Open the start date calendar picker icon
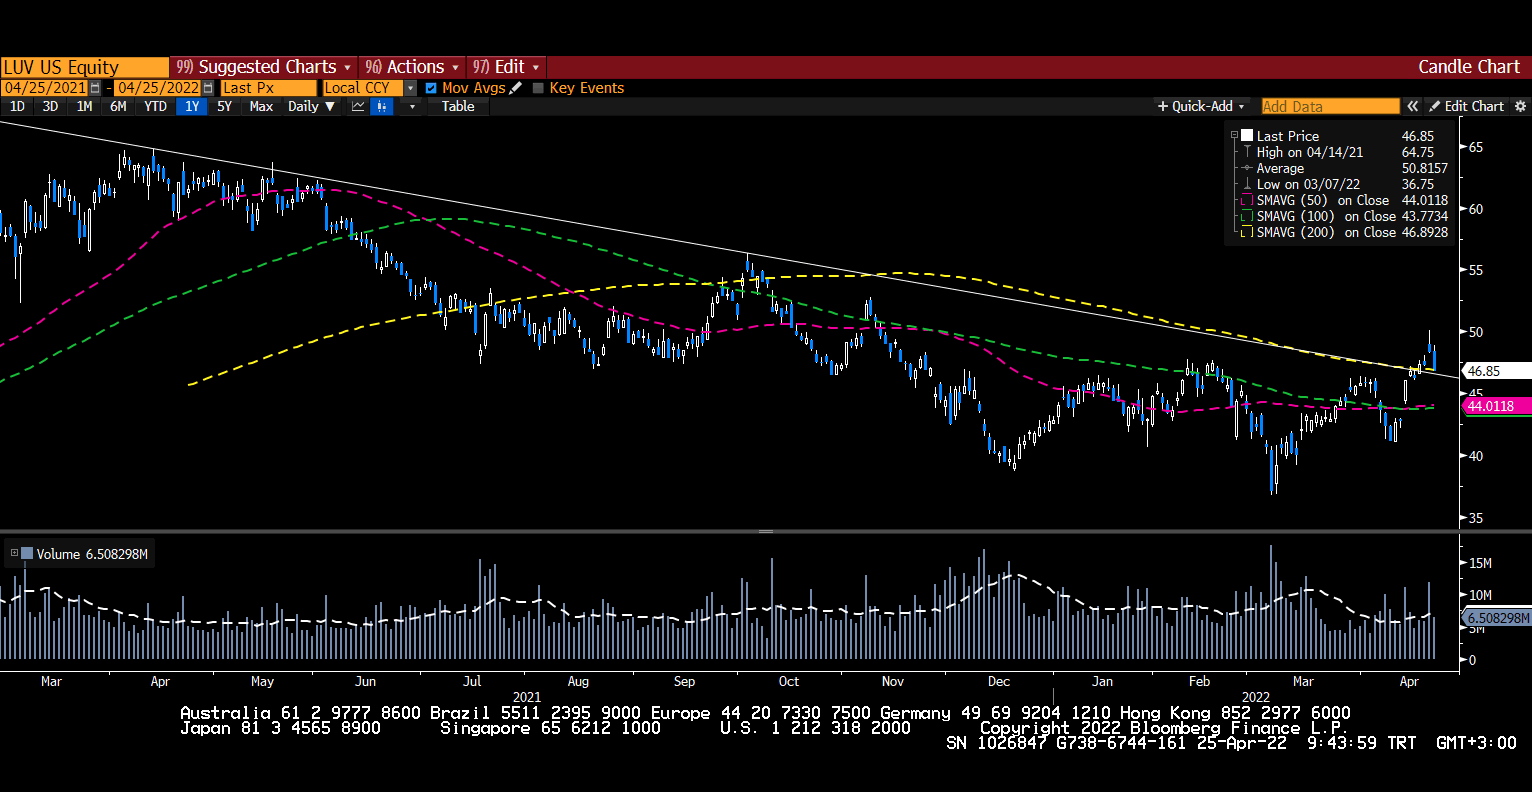This screenshot has height=792, width=1532. [x=95, y=88]
